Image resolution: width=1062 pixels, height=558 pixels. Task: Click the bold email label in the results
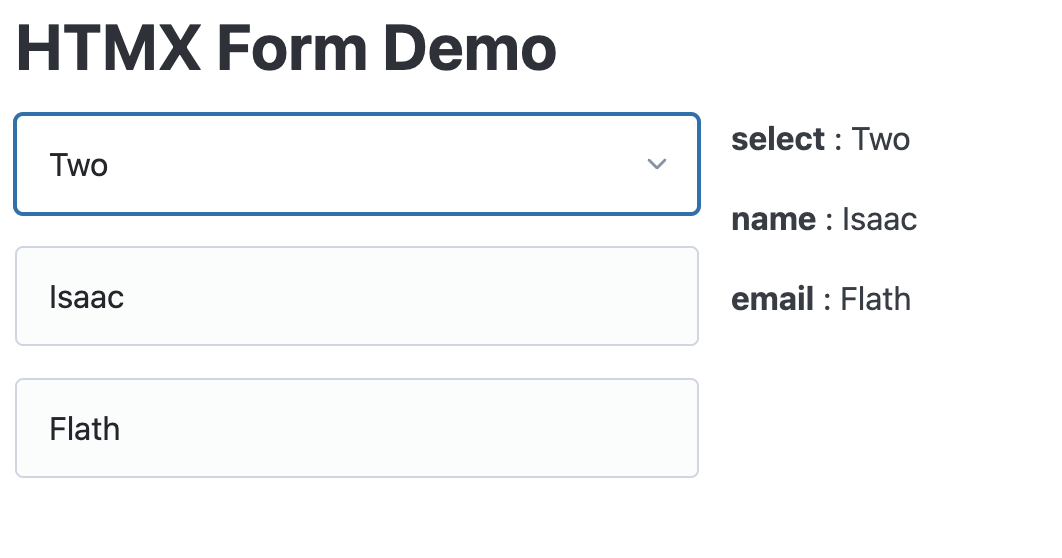tap(772, 299)
